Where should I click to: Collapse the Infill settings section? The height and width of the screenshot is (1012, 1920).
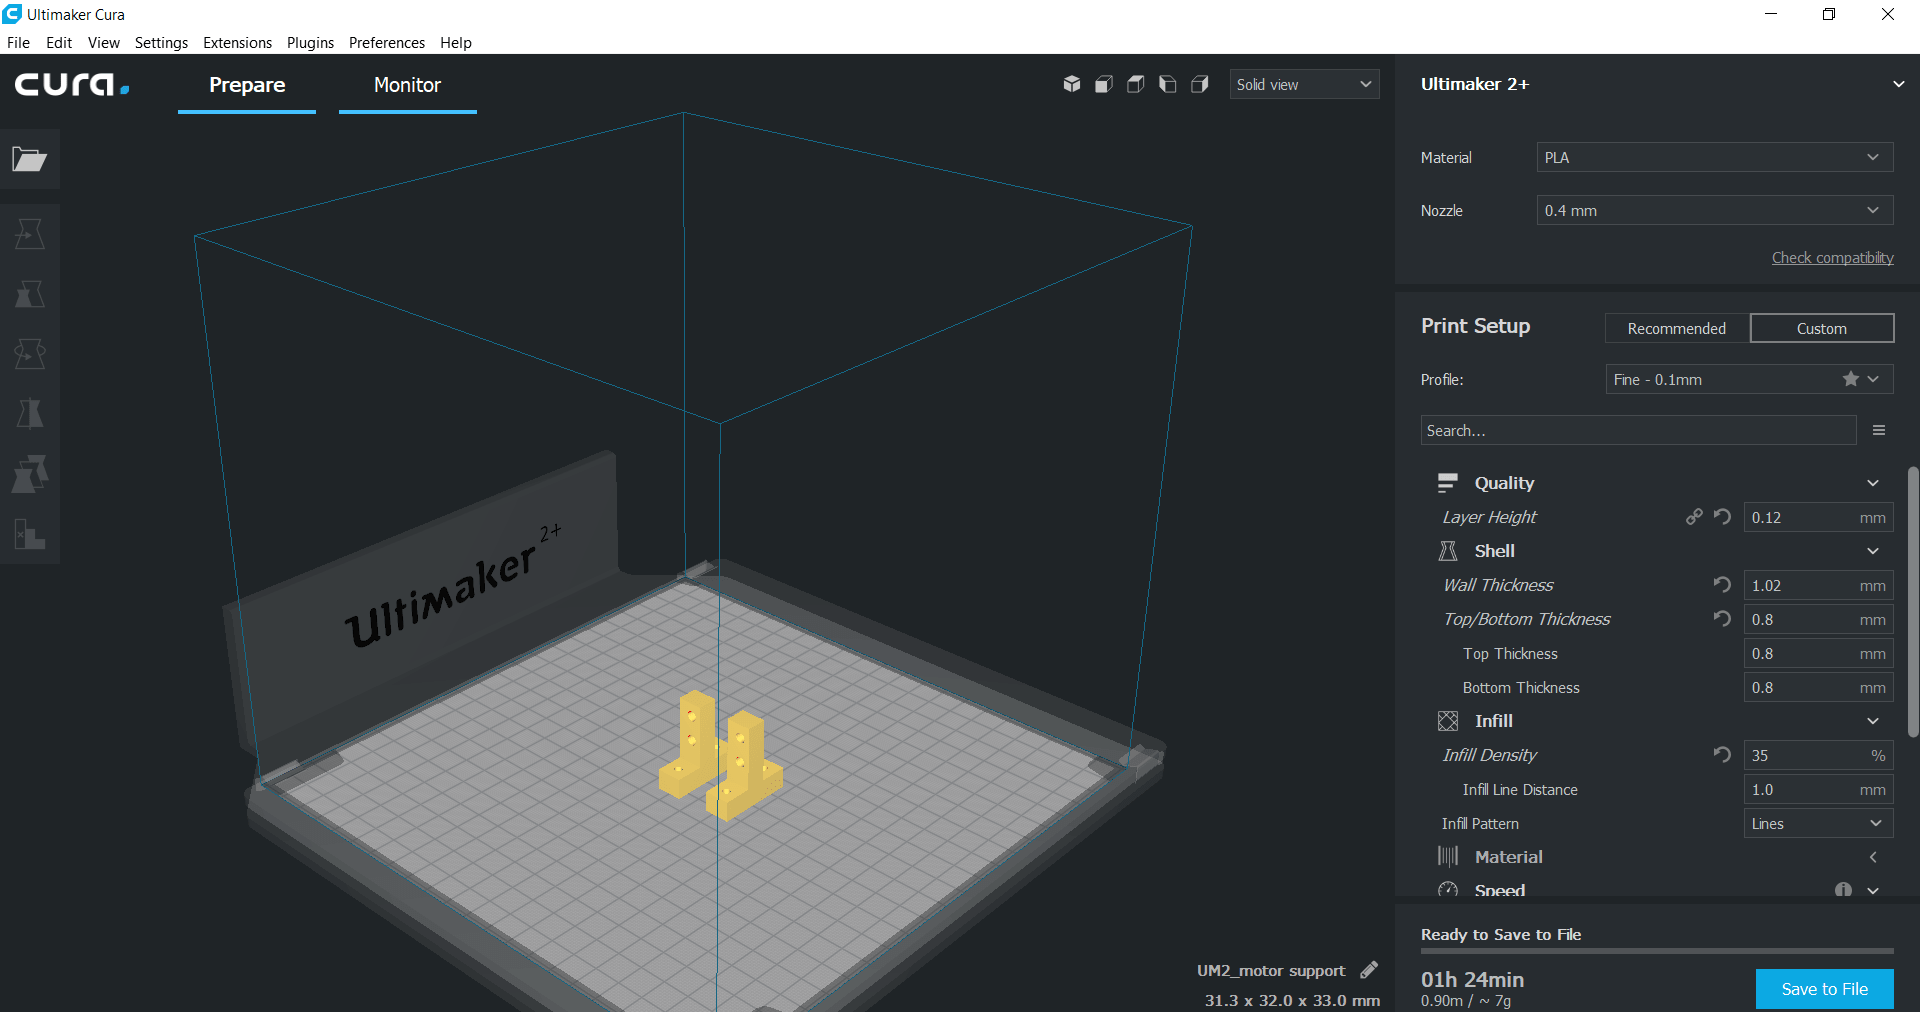coord(1873,721)
